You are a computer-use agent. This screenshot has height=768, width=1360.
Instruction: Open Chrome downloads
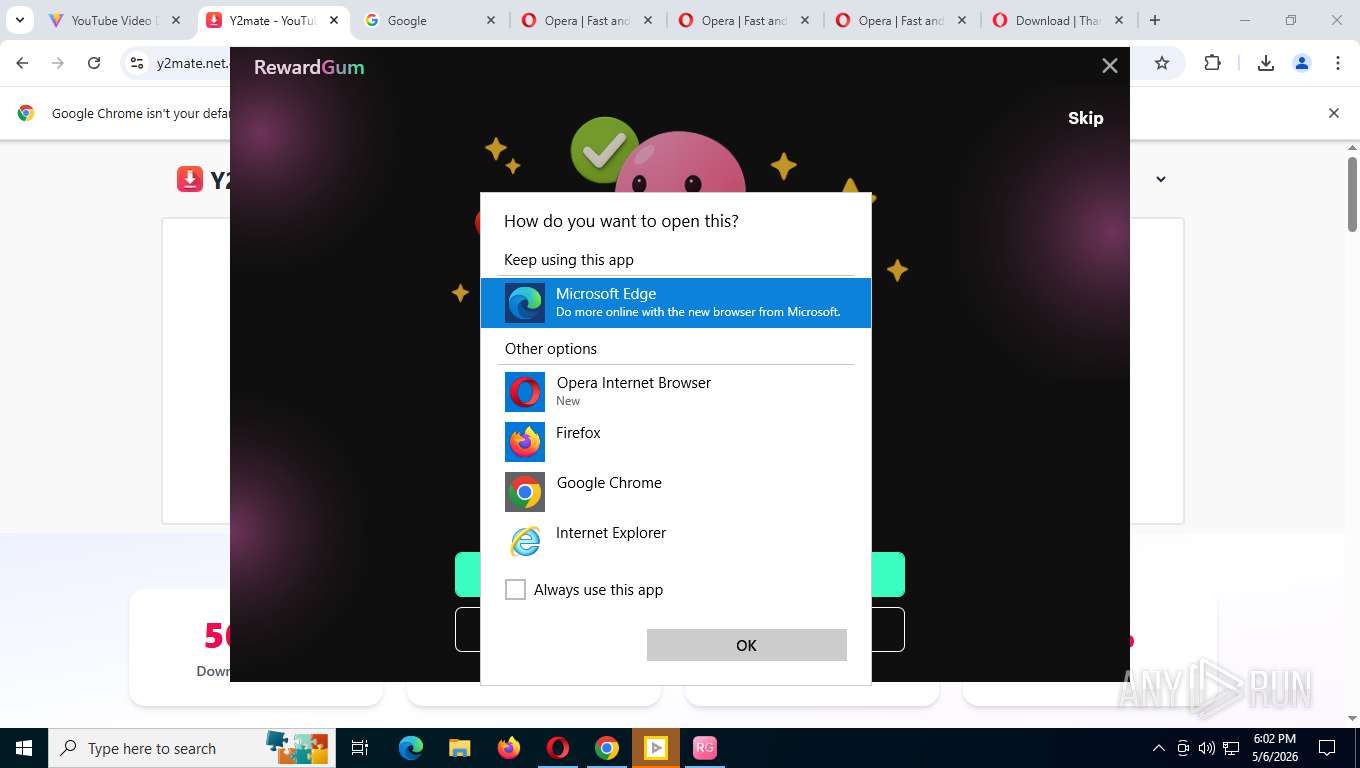pyautogui.click(x=1266, y=63)
